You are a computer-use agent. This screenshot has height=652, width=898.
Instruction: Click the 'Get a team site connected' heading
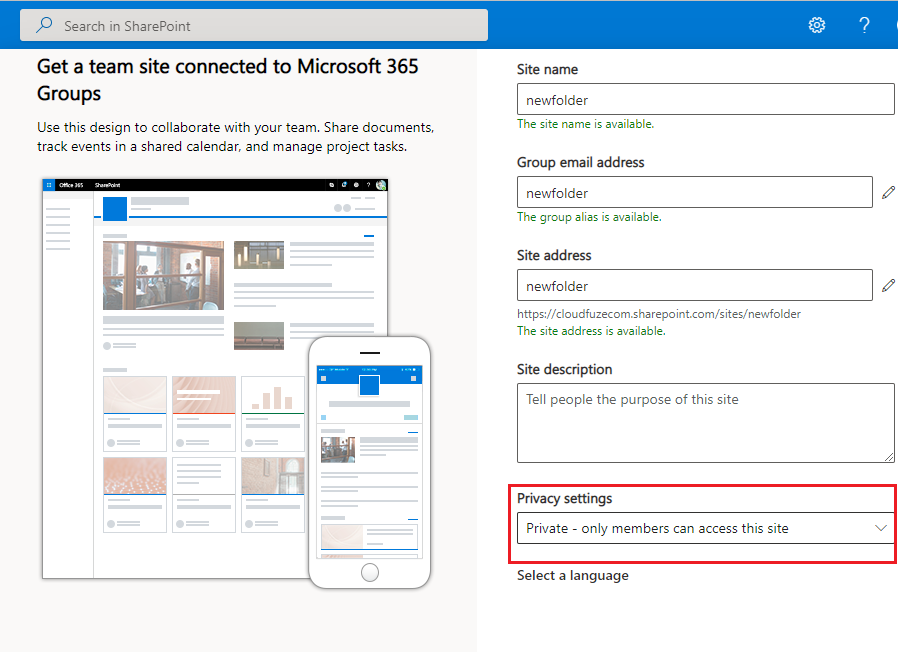click(x=227, y=80)
